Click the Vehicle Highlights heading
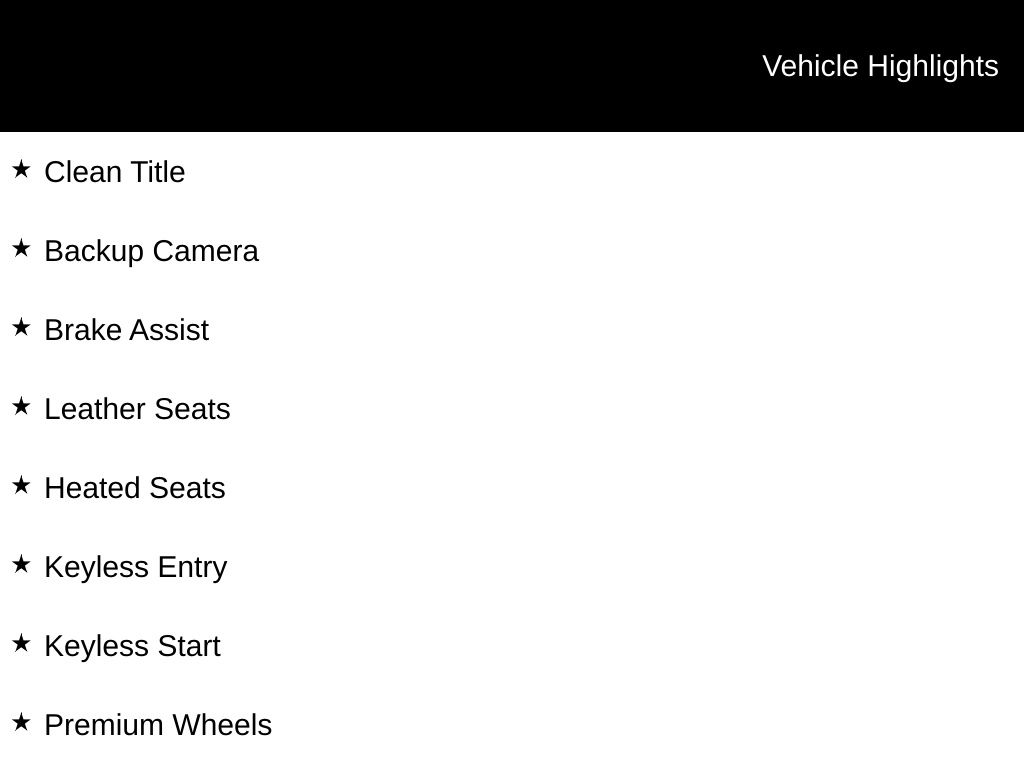This screenshot has width=1024, height=768. 880,67
